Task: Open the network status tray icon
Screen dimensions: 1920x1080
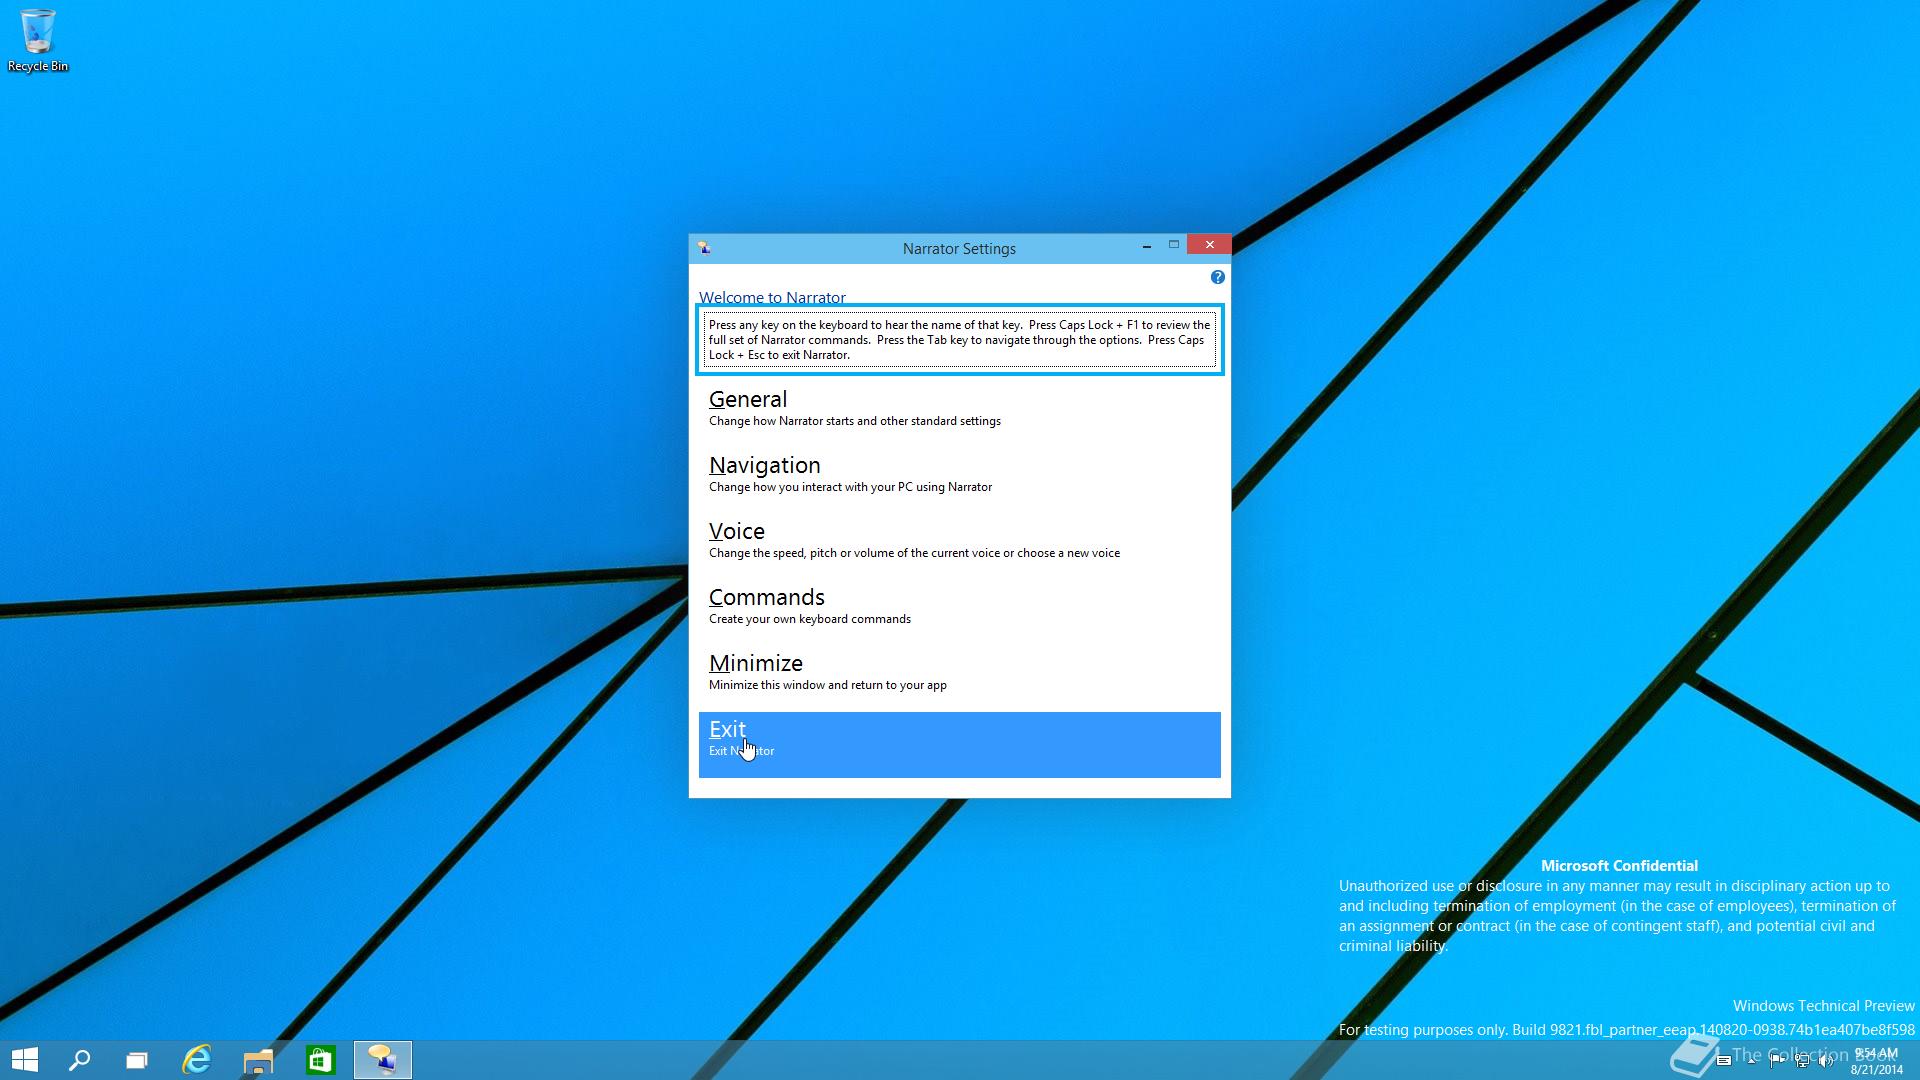Action: [x=1802, y=1061]
